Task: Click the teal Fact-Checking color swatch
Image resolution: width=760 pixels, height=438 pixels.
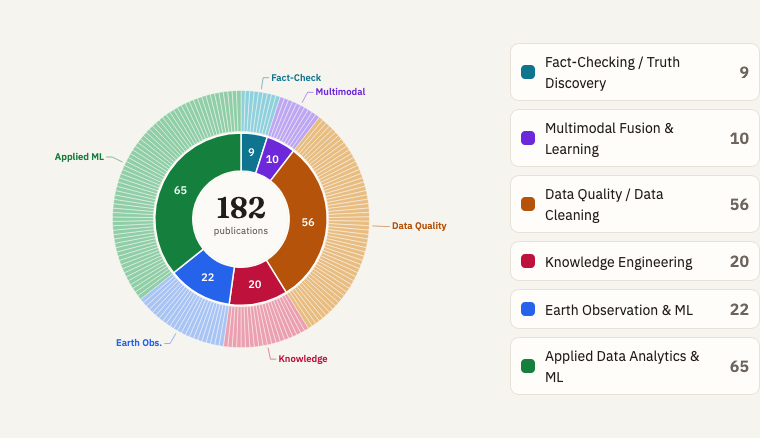Action: tap(528, 72)
